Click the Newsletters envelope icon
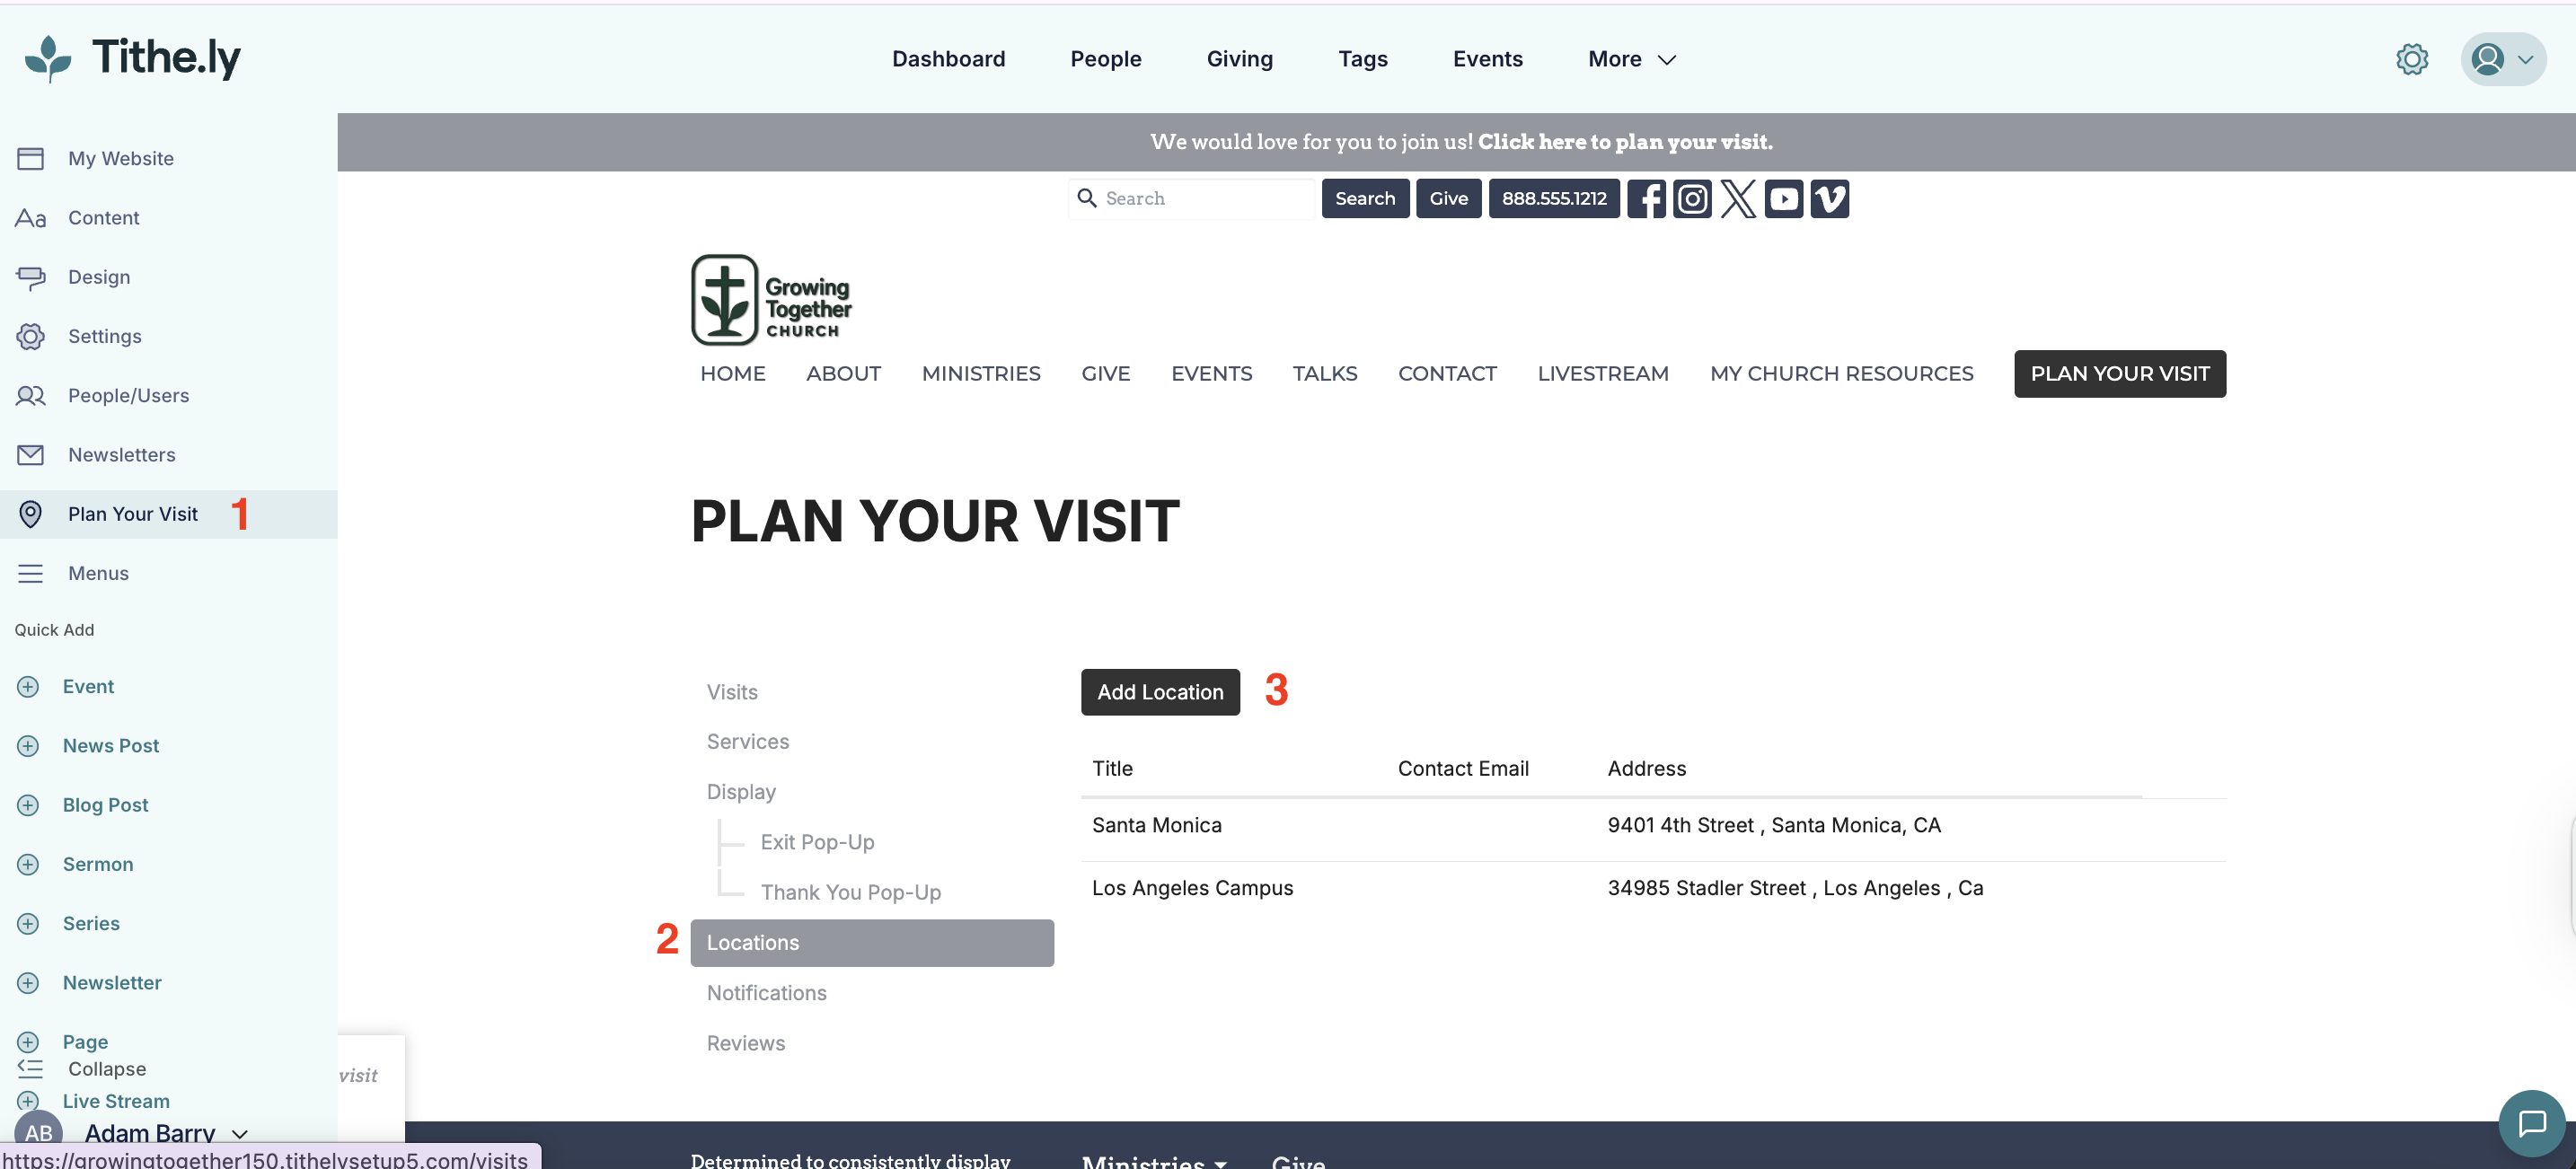 (x=31, y=455)
